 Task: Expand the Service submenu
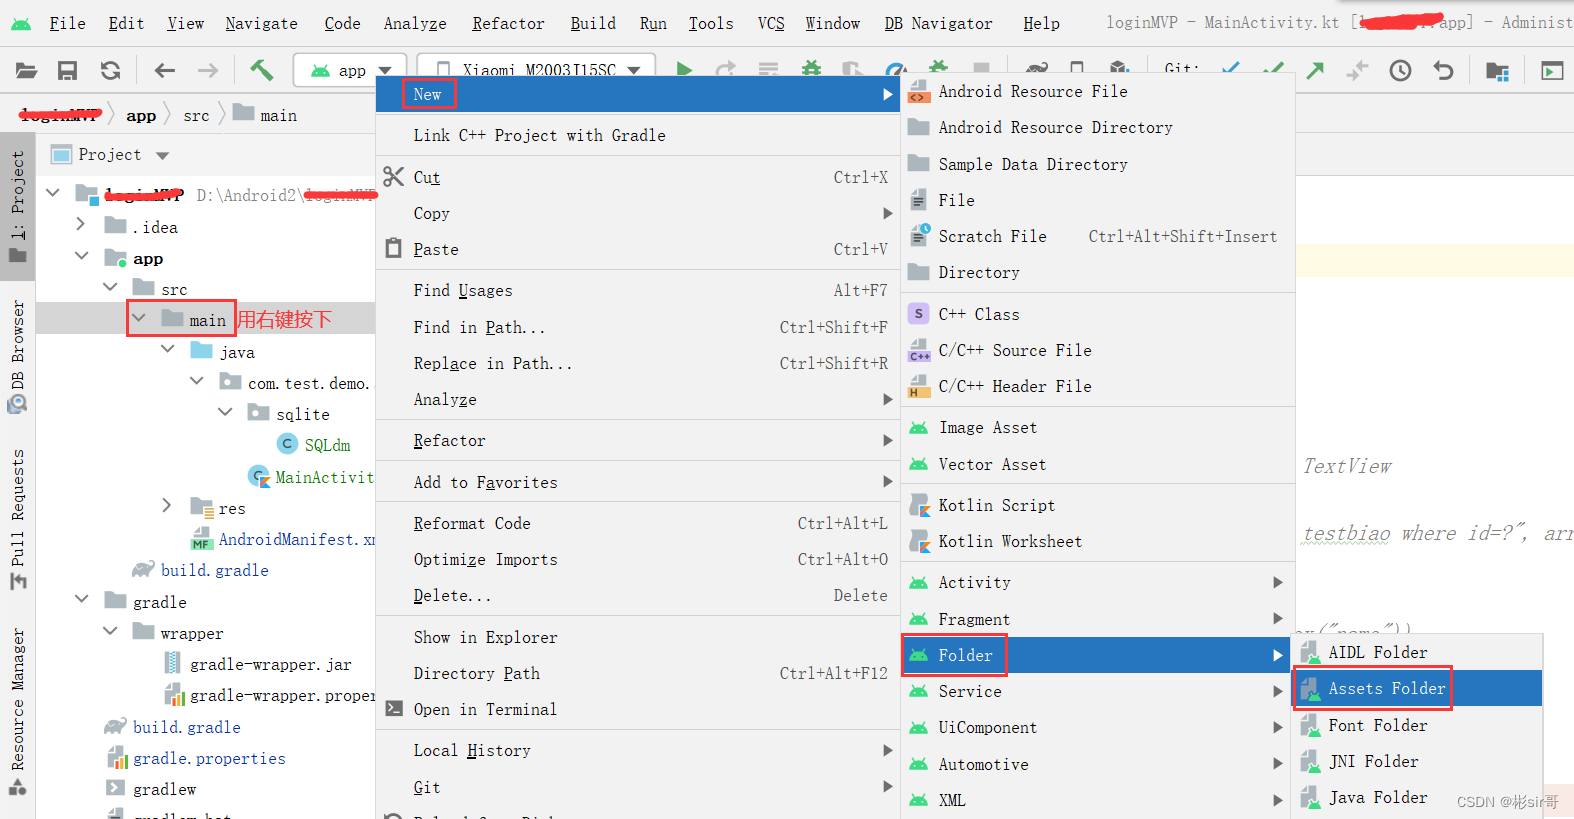coord(1098,691)
